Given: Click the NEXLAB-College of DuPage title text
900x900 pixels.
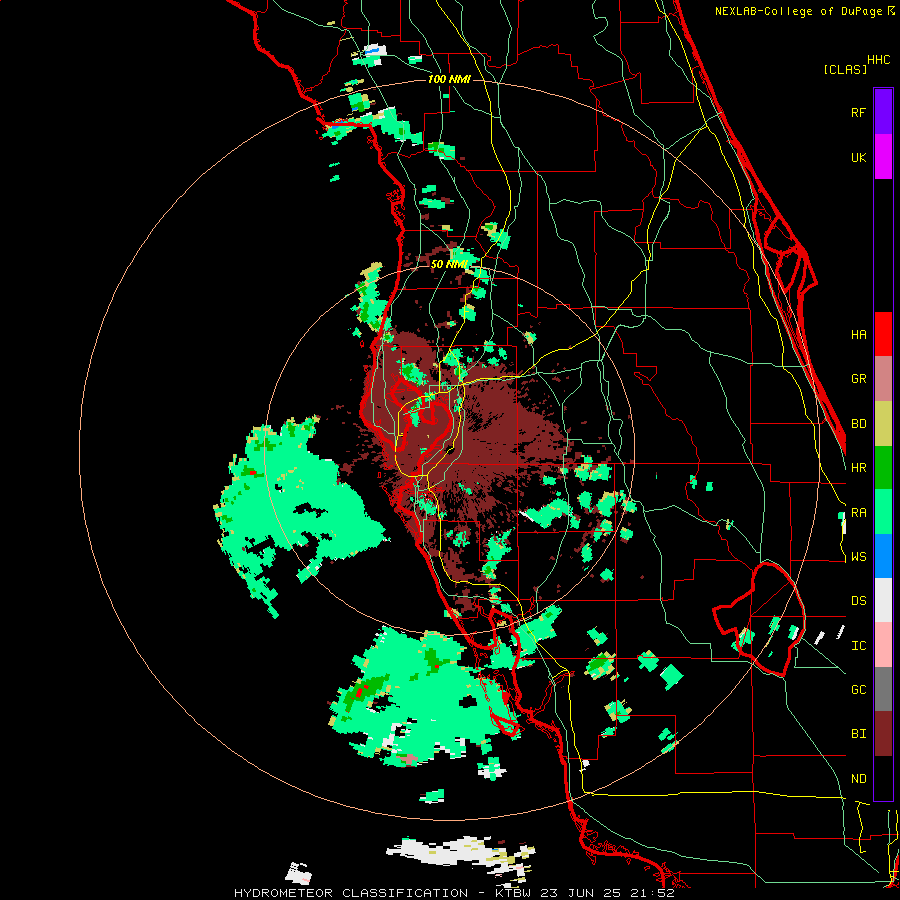Looking at the screenshot, I should coord(799,11).
